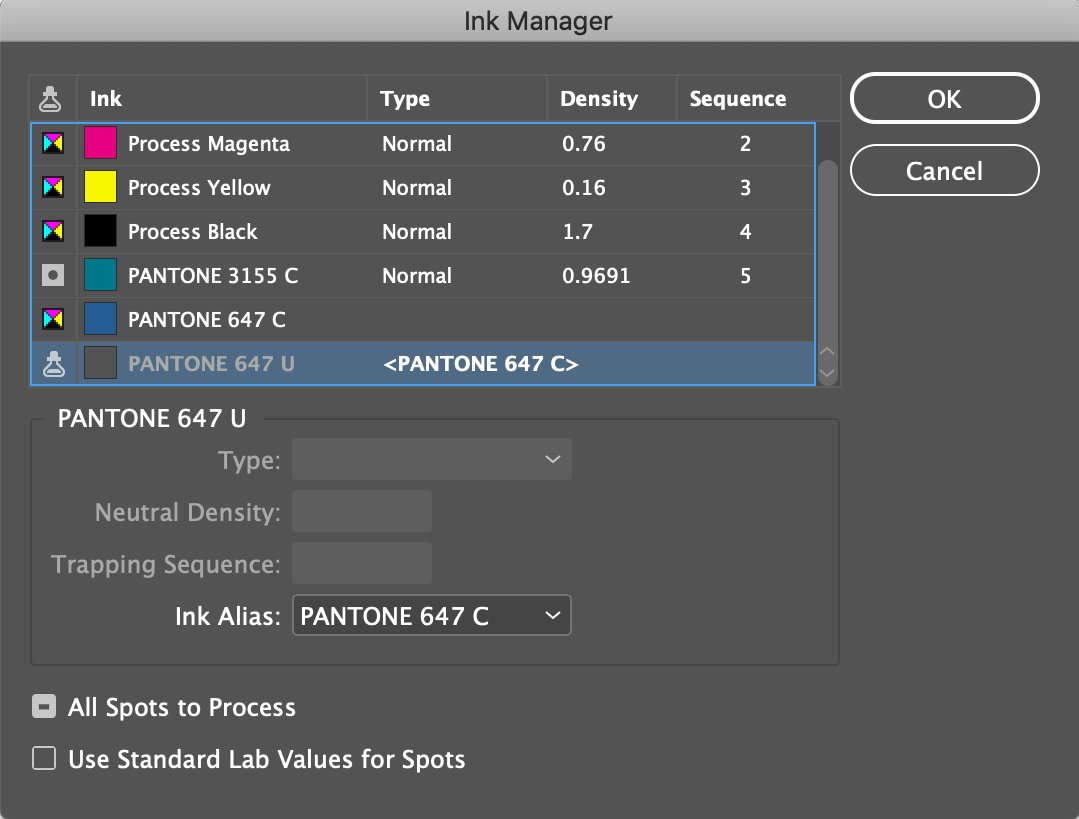Viewport: 1079px width, 819px height.
Task: Select the Process Yellow ink name
Action: (x=199, y=188)
